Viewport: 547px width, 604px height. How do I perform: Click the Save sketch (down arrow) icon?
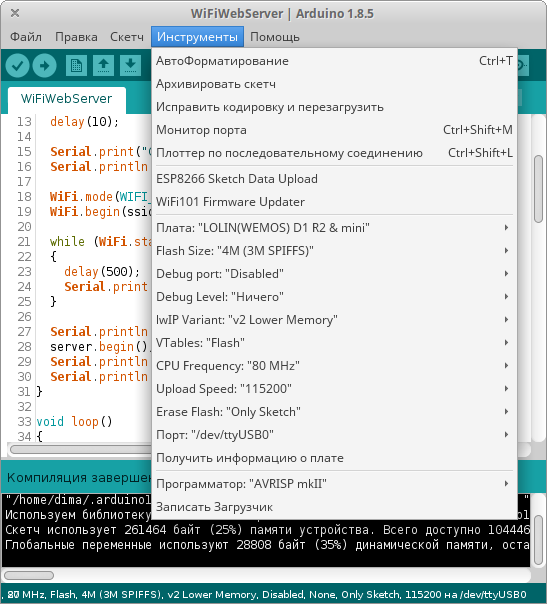pos(130,65)
